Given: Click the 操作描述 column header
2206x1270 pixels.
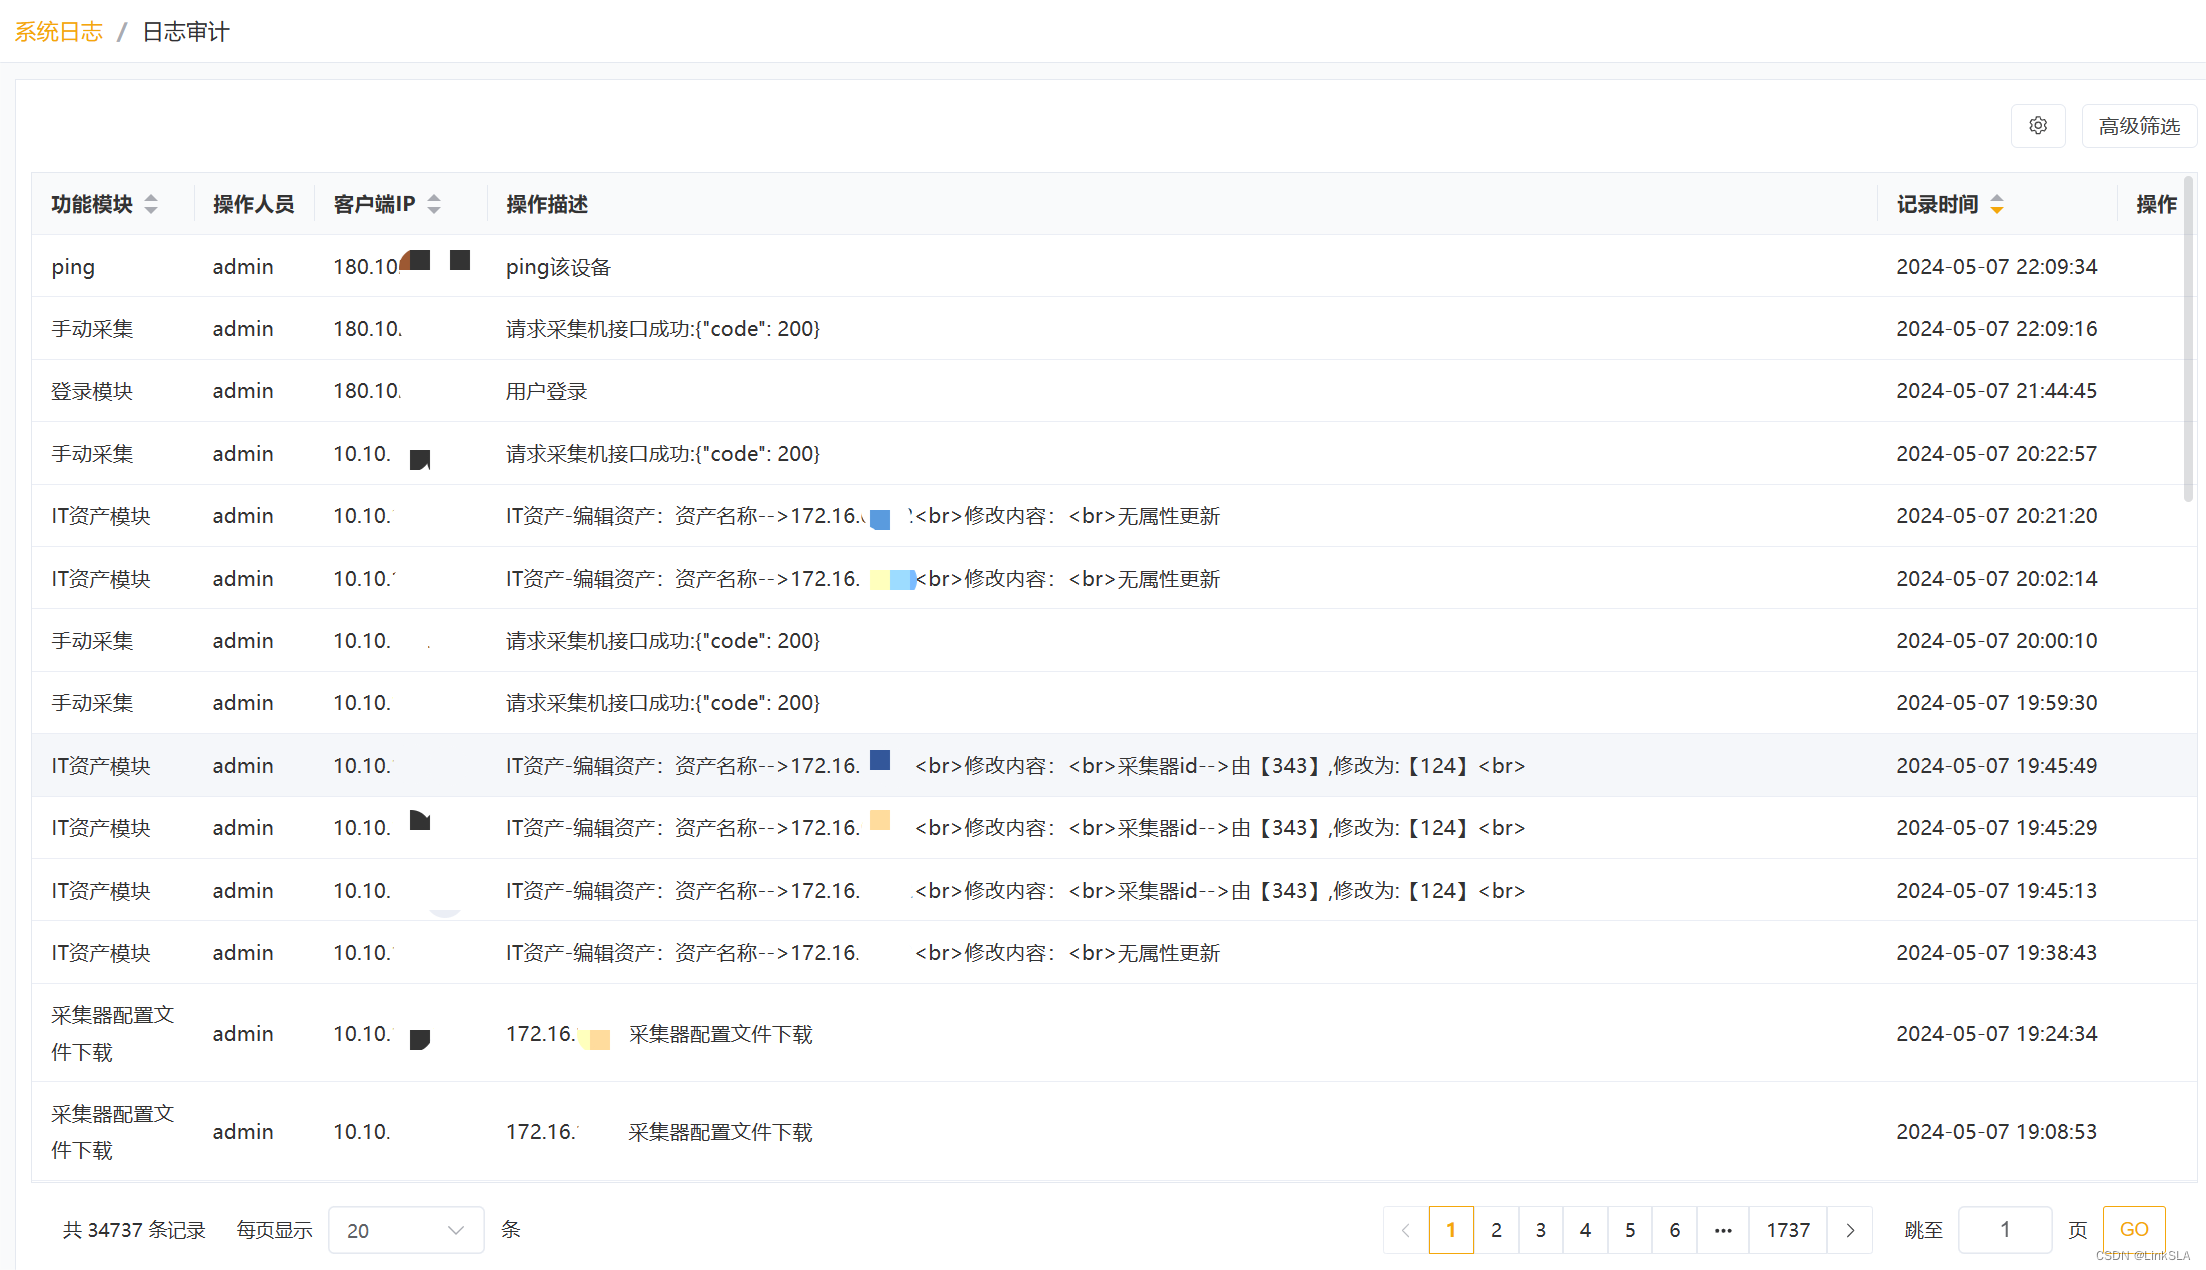Looking at the screenshot, I should (547, 205).
